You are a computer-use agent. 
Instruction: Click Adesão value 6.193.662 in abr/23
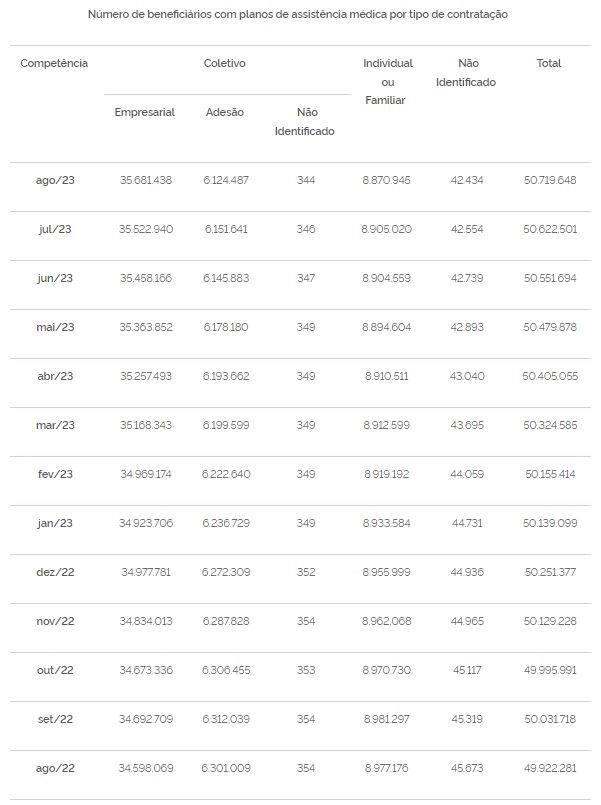click(x=226, y=376)
